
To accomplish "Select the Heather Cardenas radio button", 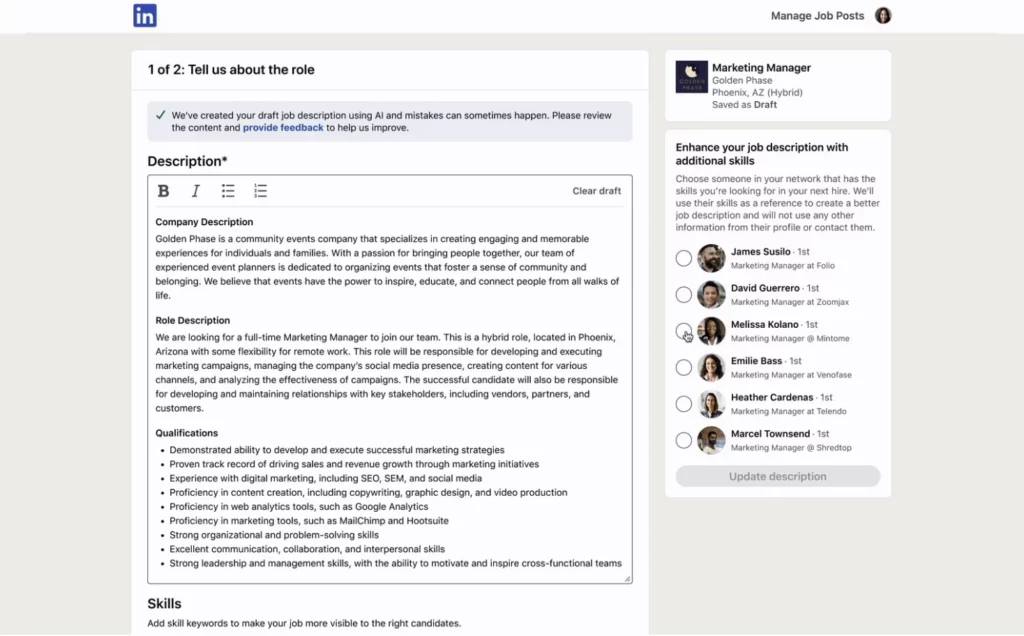I will tap(684, 404).
